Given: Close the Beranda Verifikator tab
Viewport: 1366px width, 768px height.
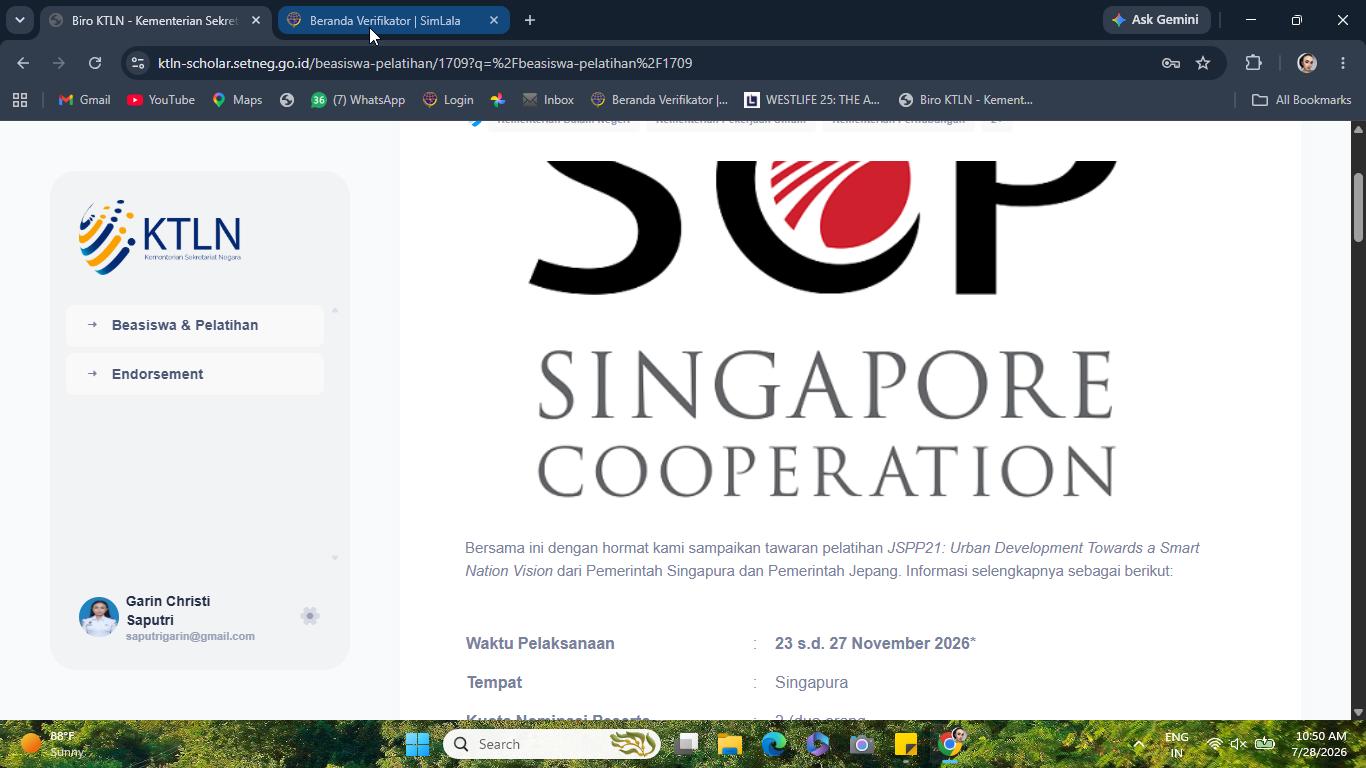Looking at the screenshot, I should pos(494,20).
